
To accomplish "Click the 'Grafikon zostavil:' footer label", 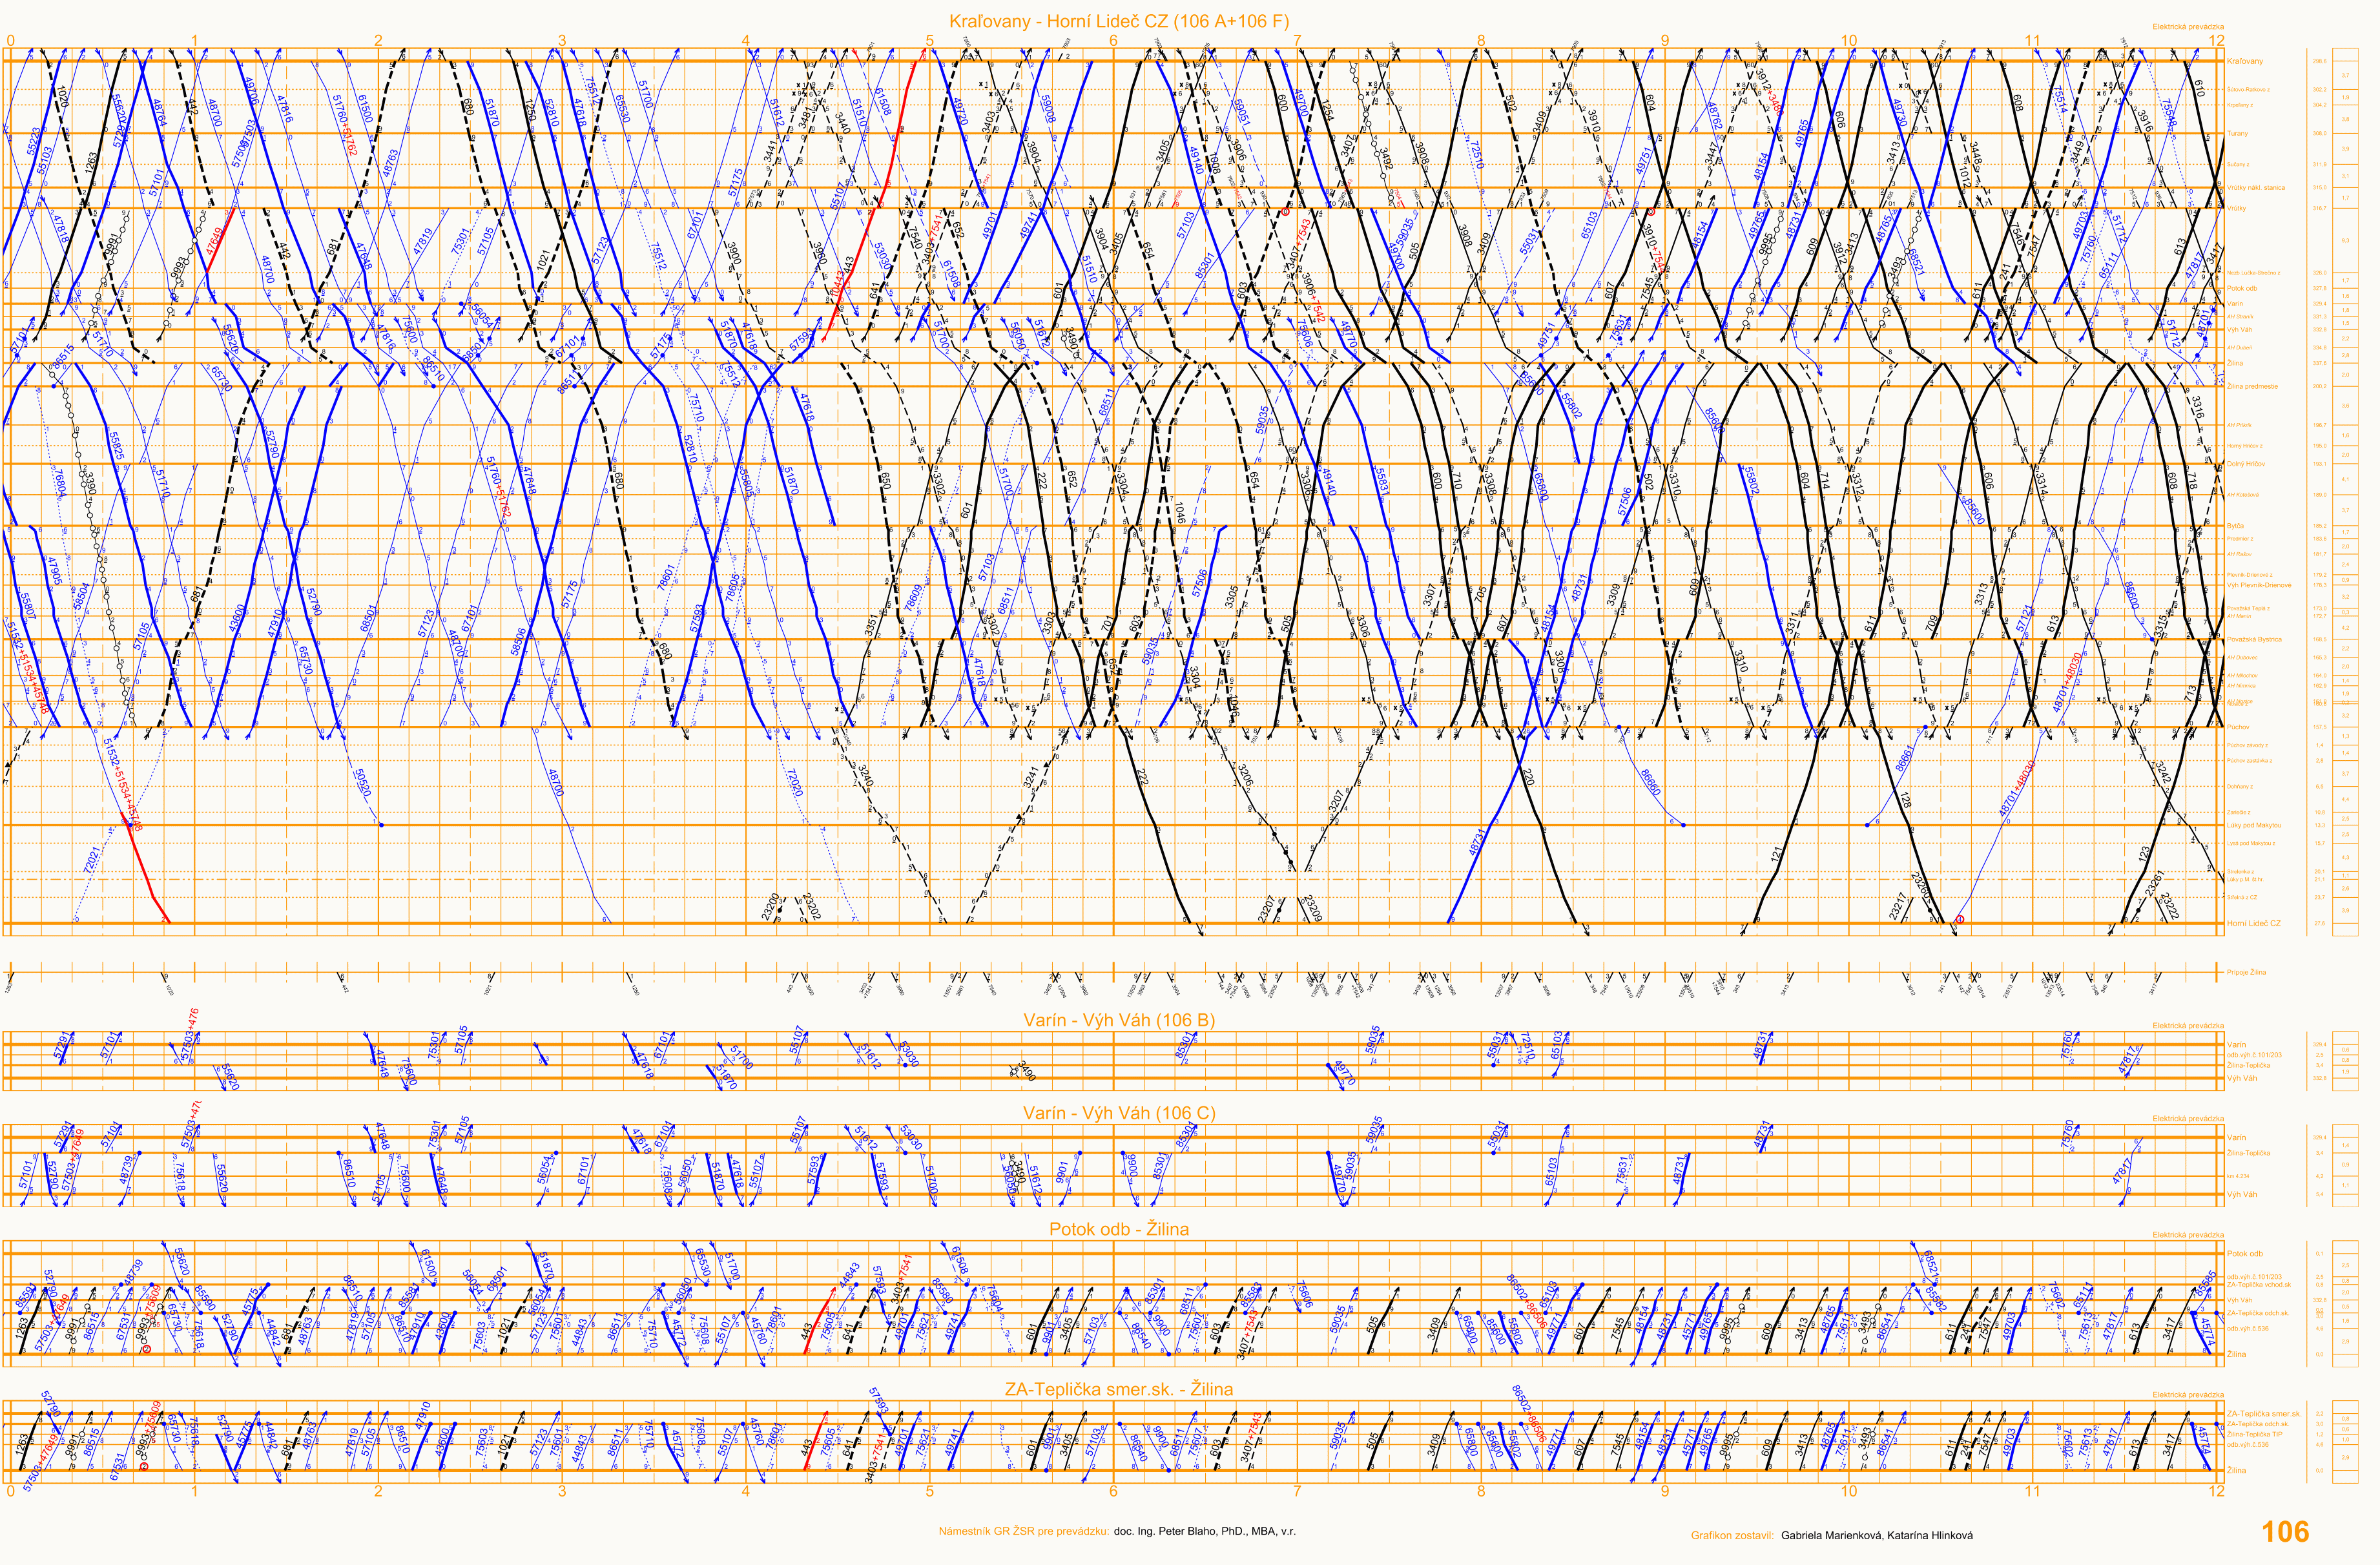I will click(x=1732, y=1535).
